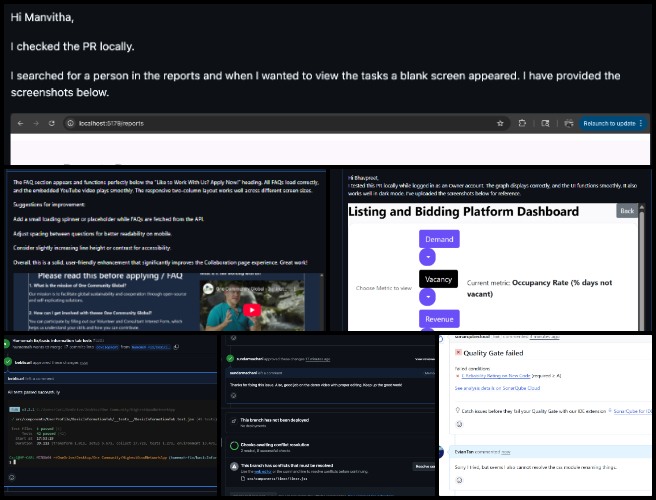Viewport: 656px width, 500px height.
Task: Click Relaunch to update button
Action: click(x=613, y=123)
